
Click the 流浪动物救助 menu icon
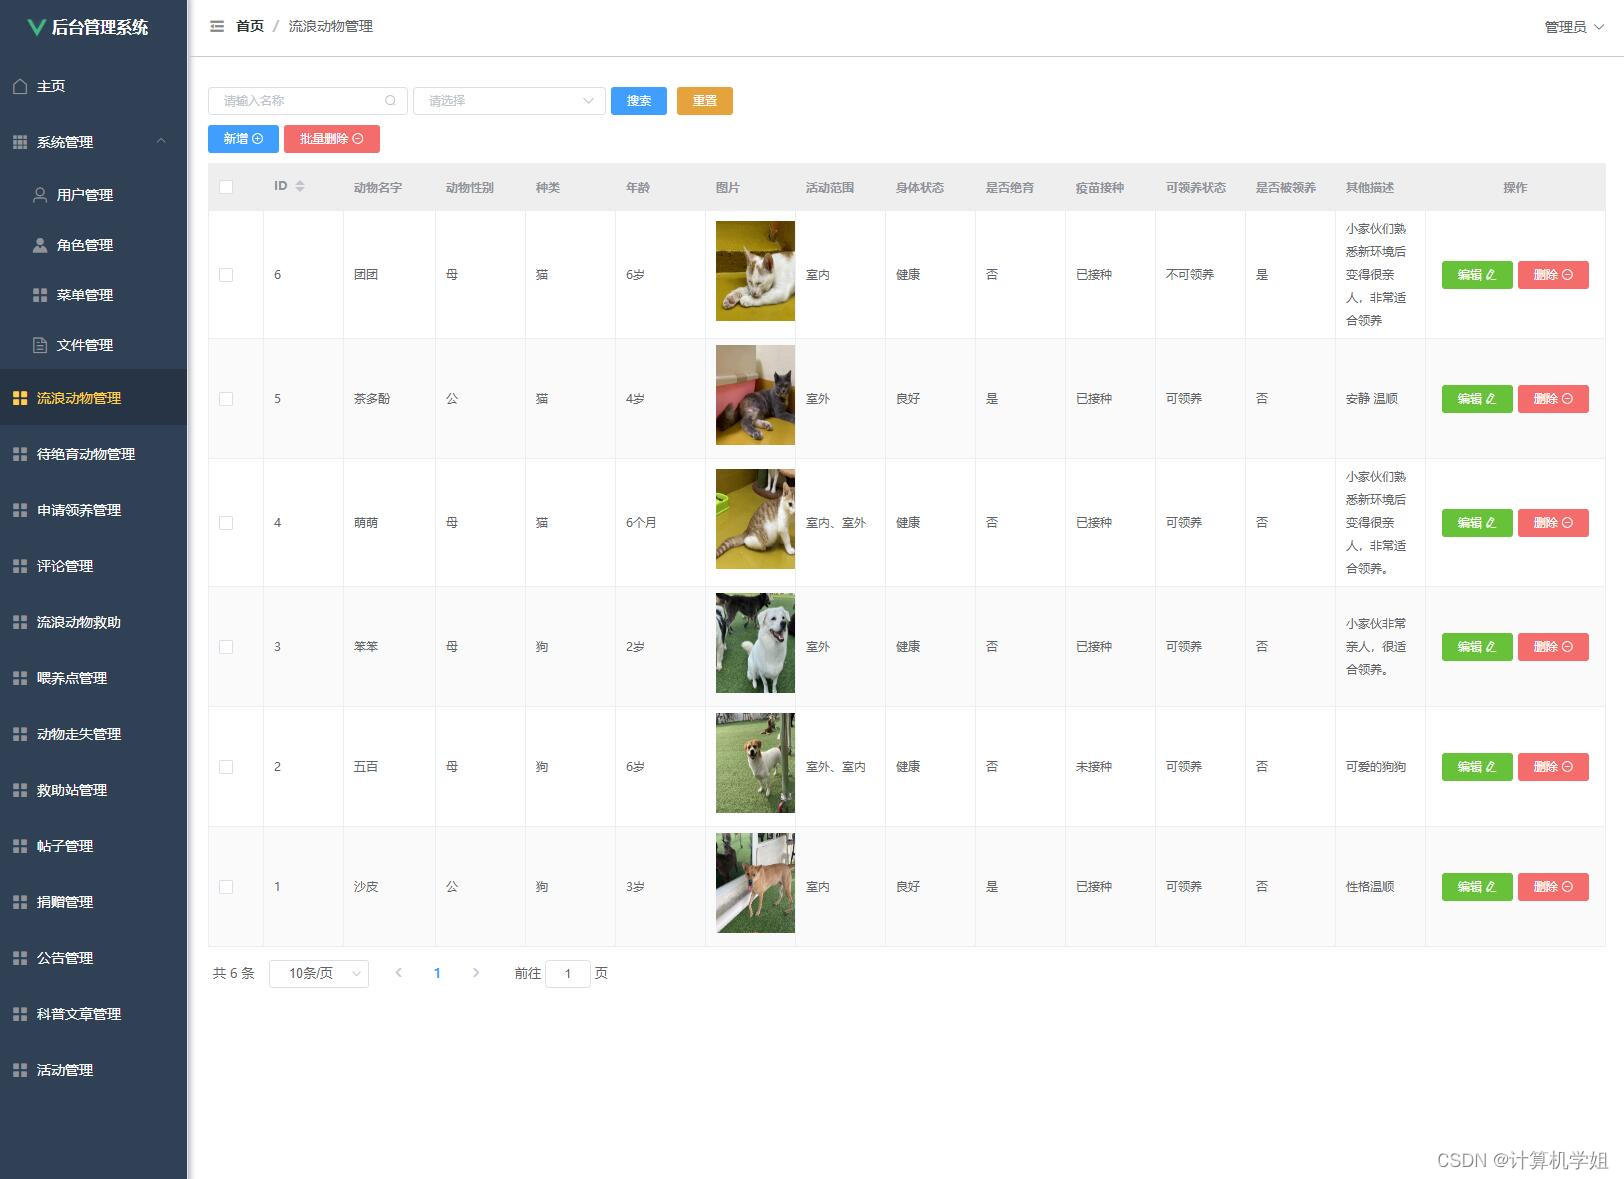pyautogui.click(x=20, y=622)
